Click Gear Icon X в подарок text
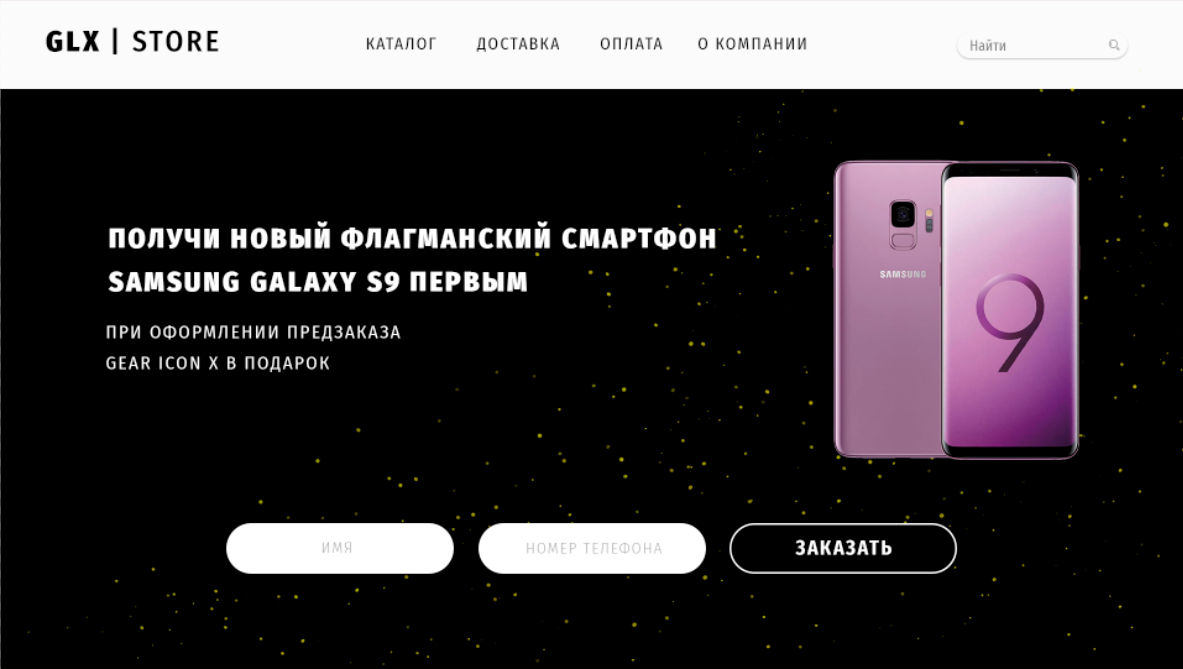Viewport: 1183px width, 669px height. (x=218, y=364)
